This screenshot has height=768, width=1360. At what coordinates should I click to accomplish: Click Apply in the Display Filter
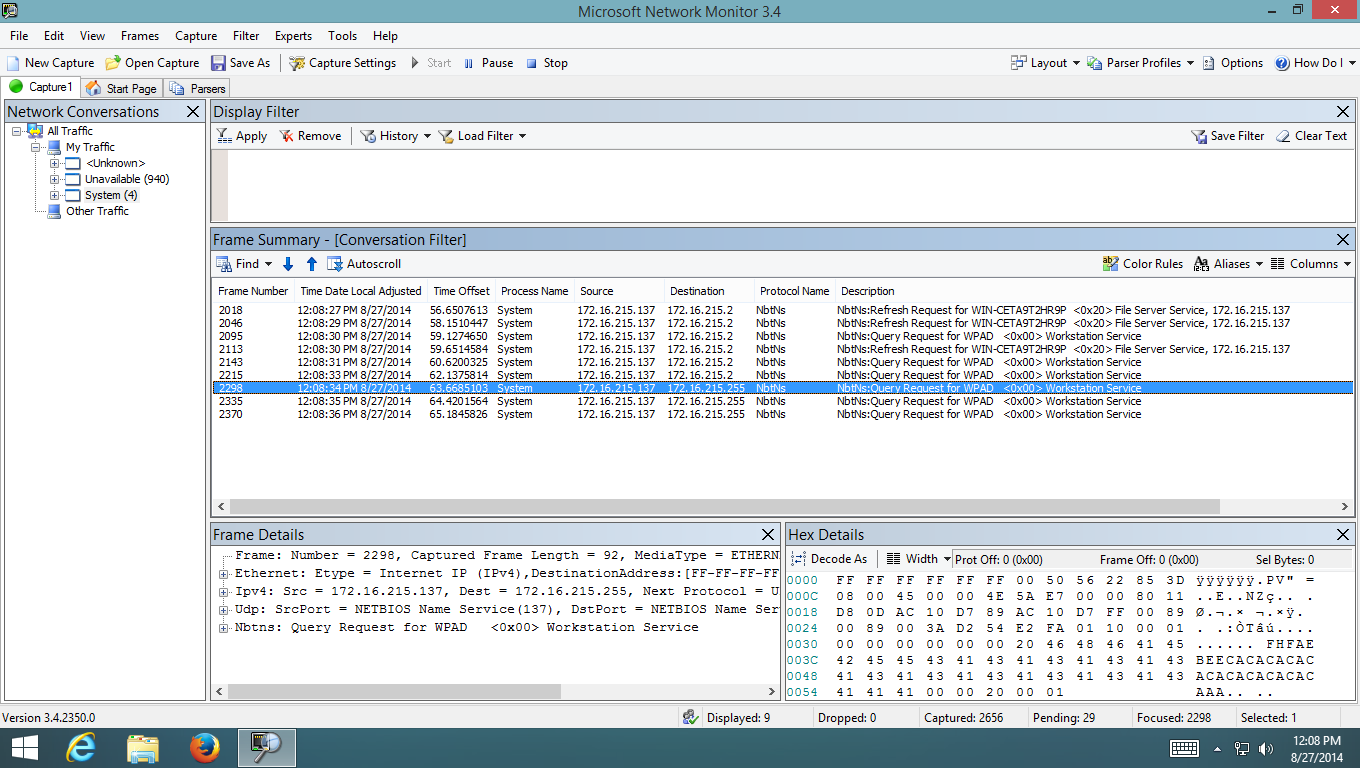242,136
